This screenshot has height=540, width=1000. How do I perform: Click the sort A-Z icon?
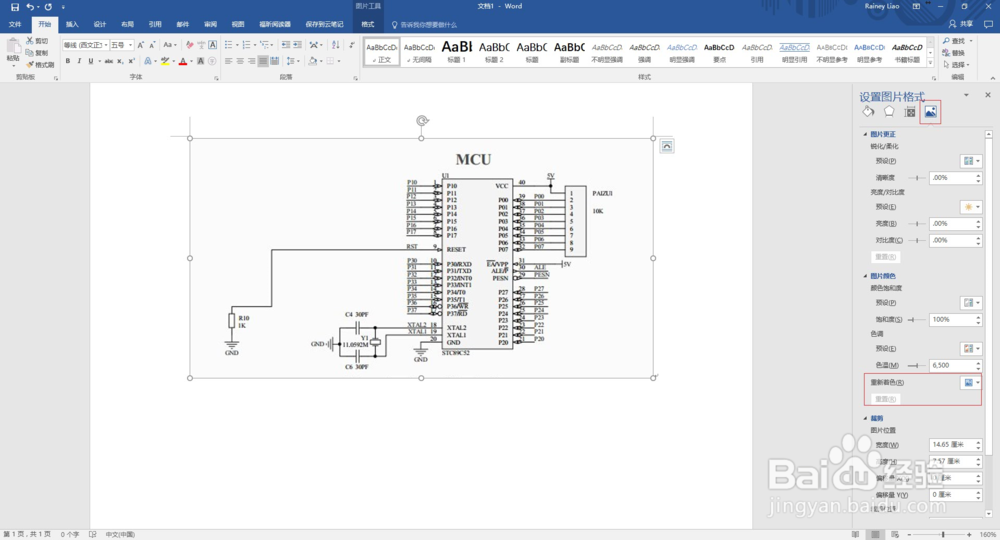point(335,45)
